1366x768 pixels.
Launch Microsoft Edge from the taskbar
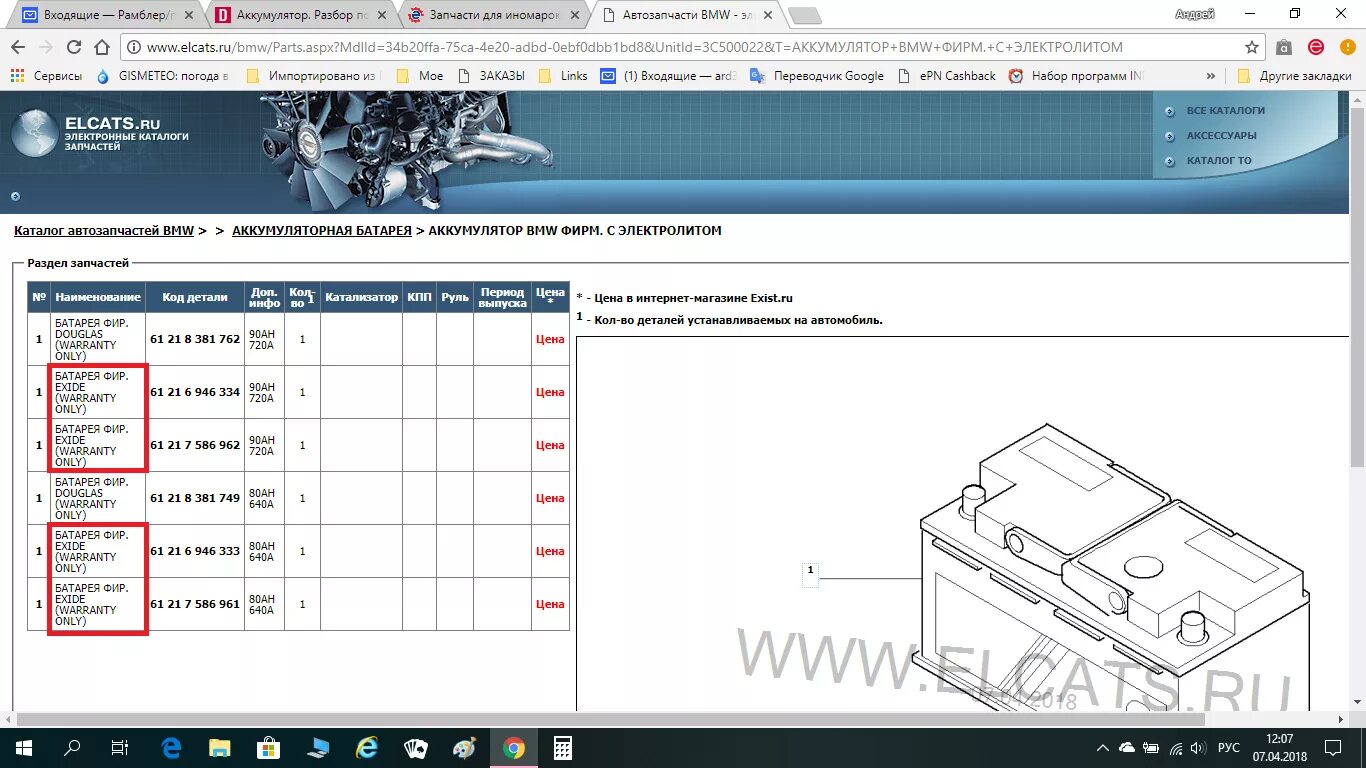click(x=170, y=748)
